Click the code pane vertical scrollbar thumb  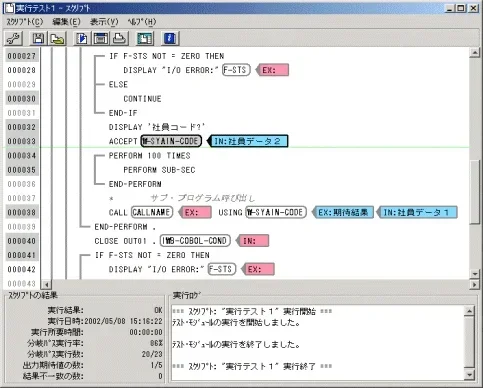point(474,193)
